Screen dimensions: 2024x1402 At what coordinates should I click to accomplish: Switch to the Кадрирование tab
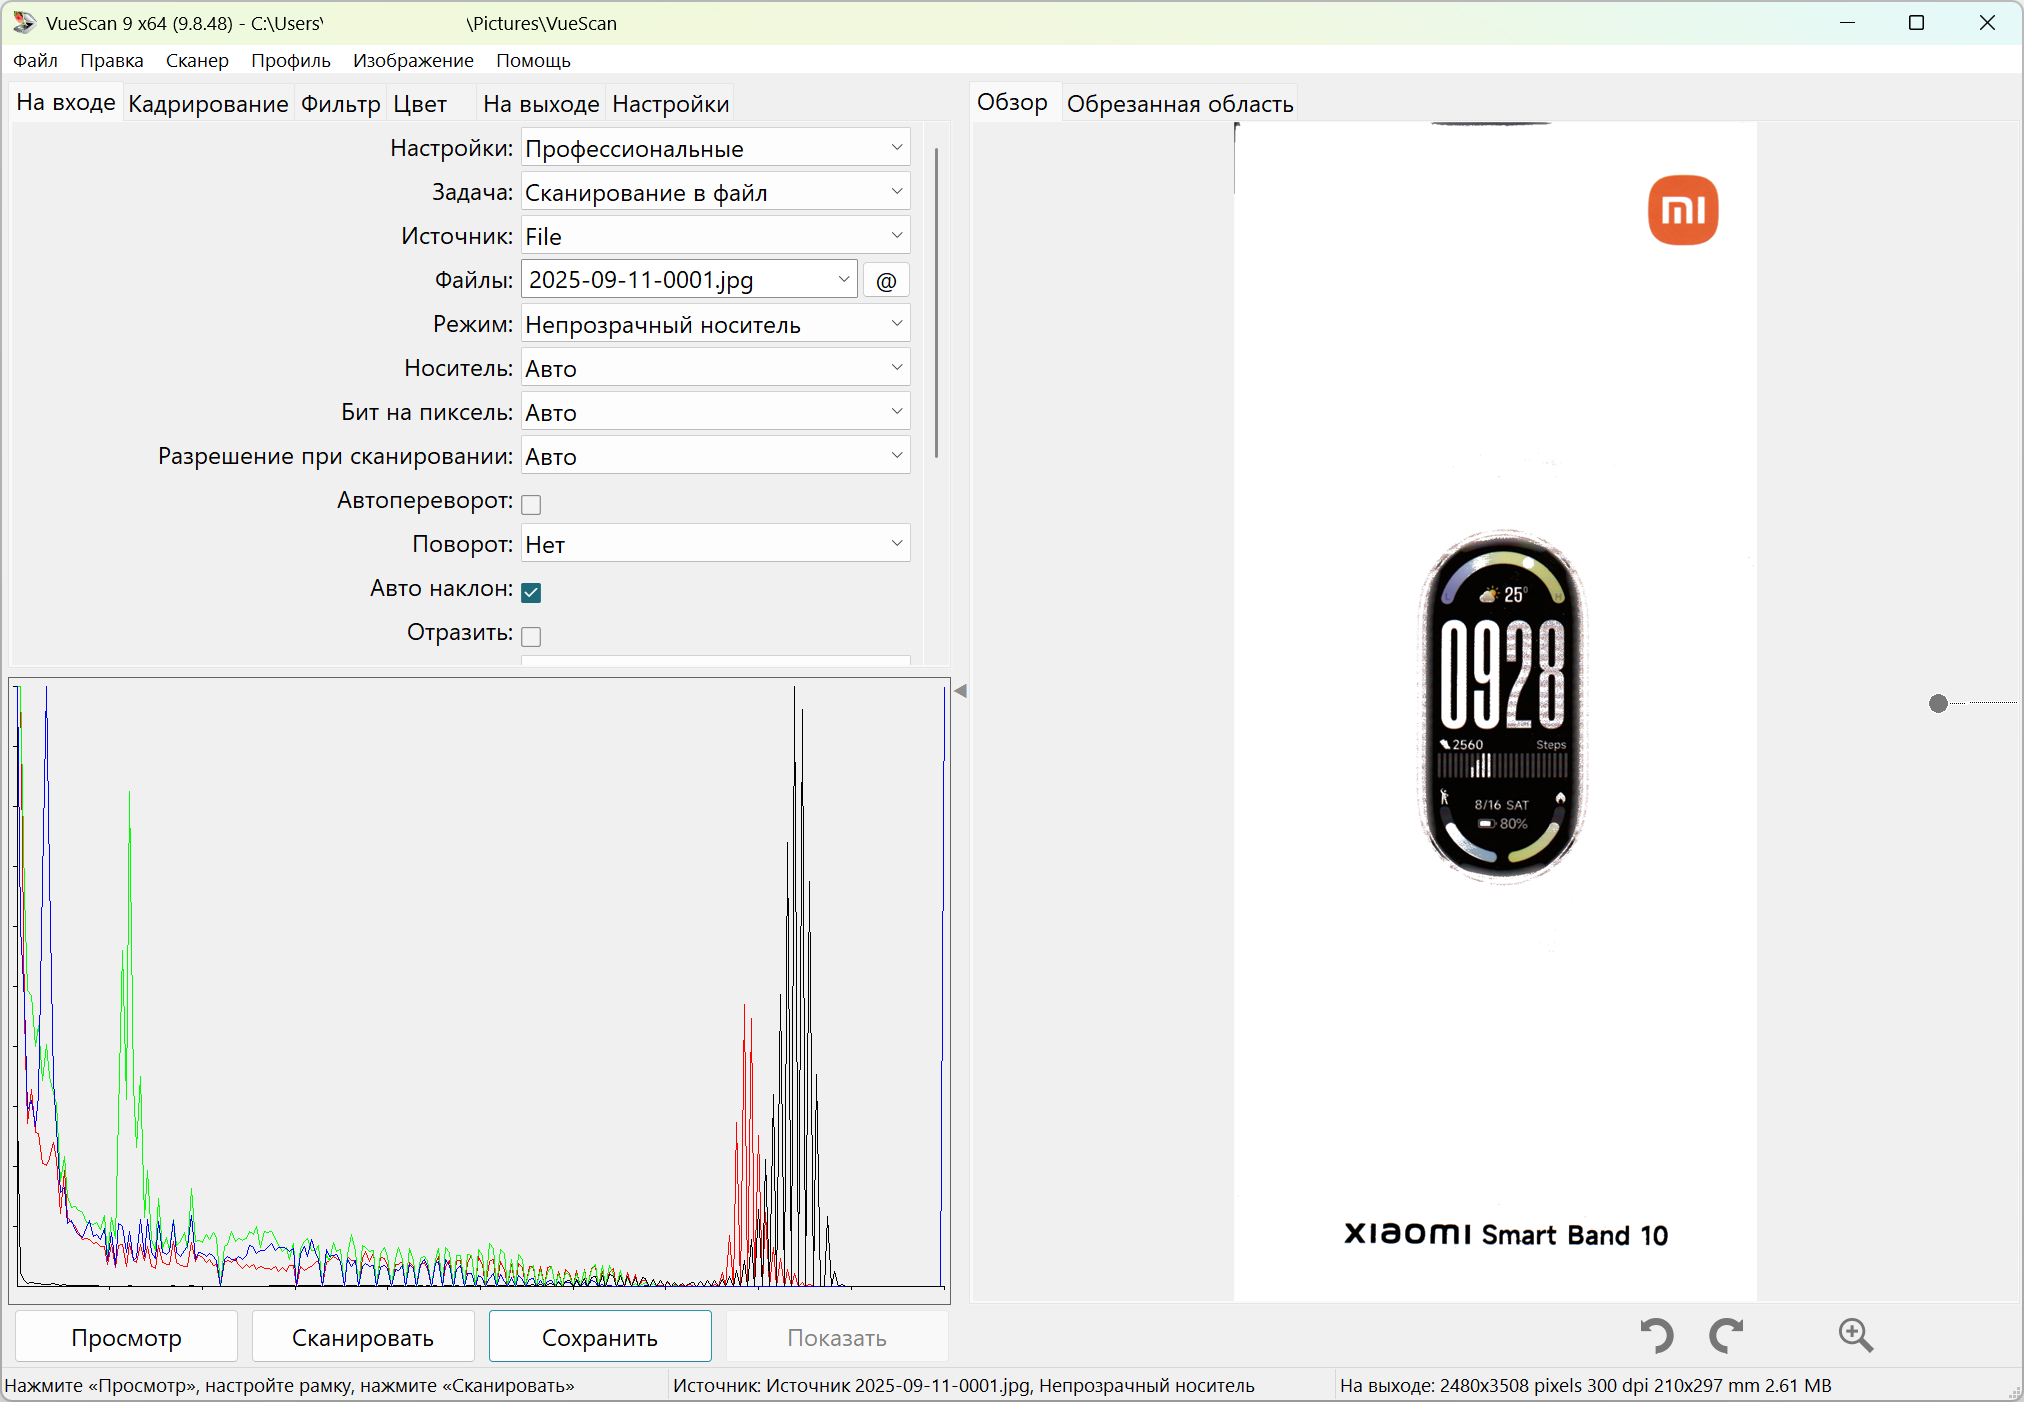click(x=208, y=104)
